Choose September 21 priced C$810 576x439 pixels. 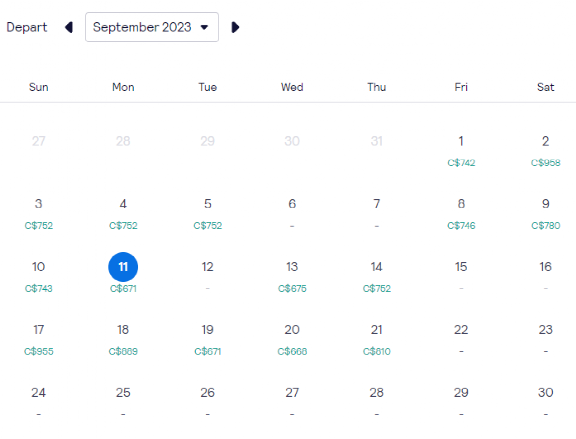(x=377, y=340)
